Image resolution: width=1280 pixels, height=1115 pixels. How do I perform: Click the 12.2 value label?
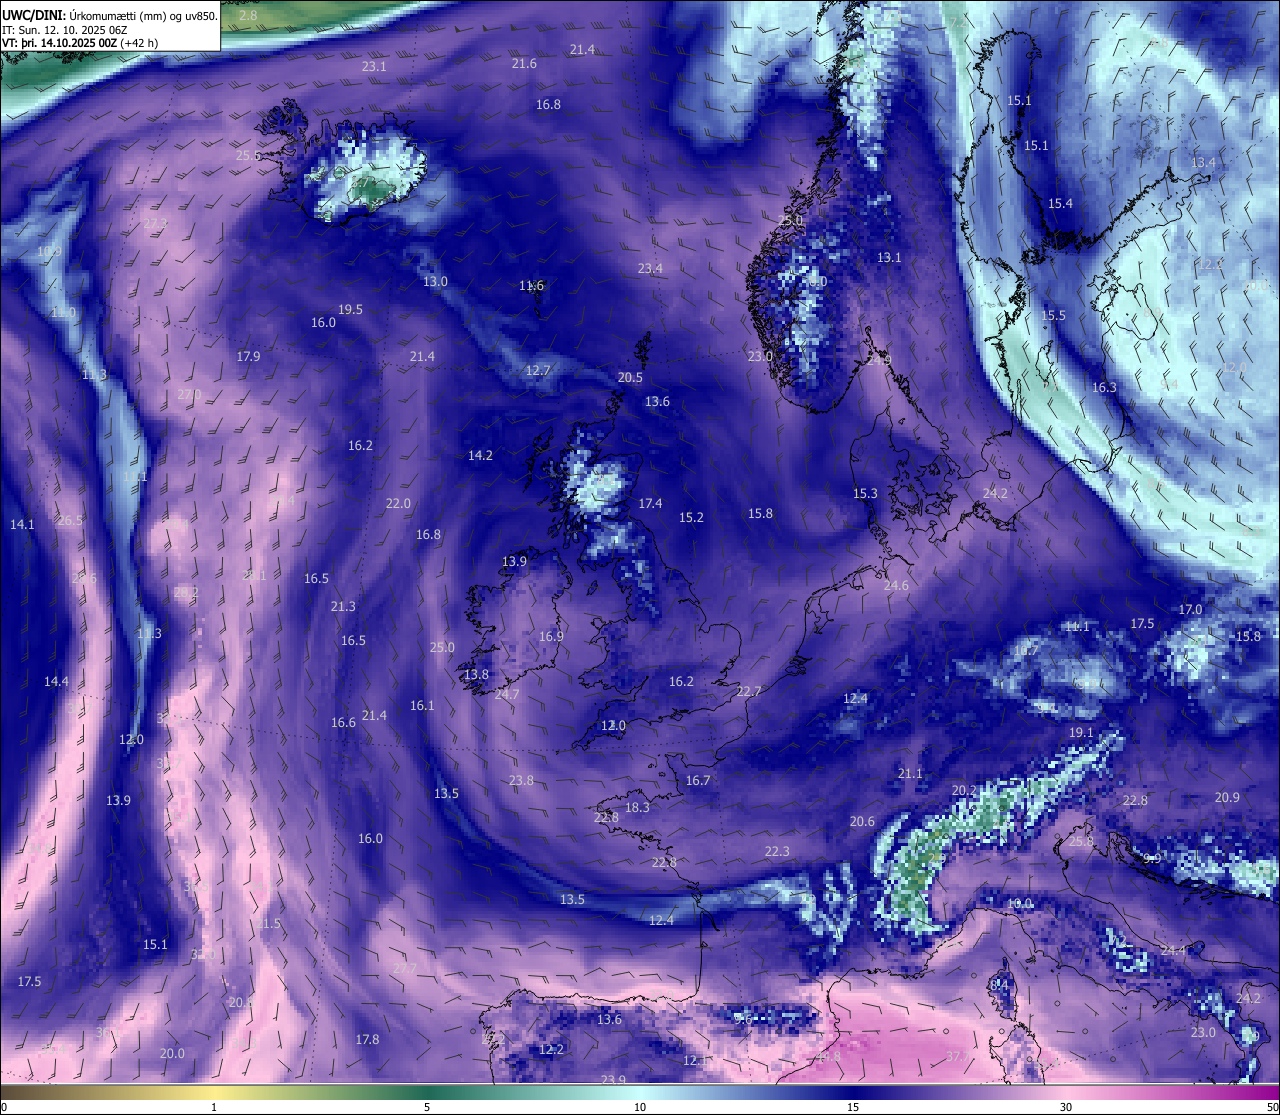click(551, 1049)
